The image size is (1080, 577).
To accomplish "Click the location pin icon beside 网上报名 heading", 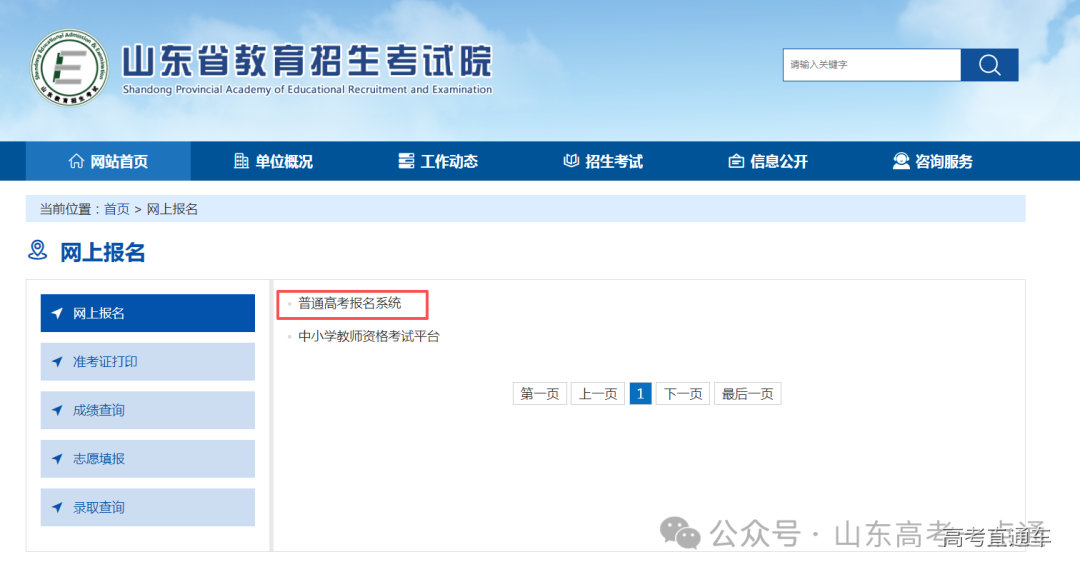I will point(38,251).
